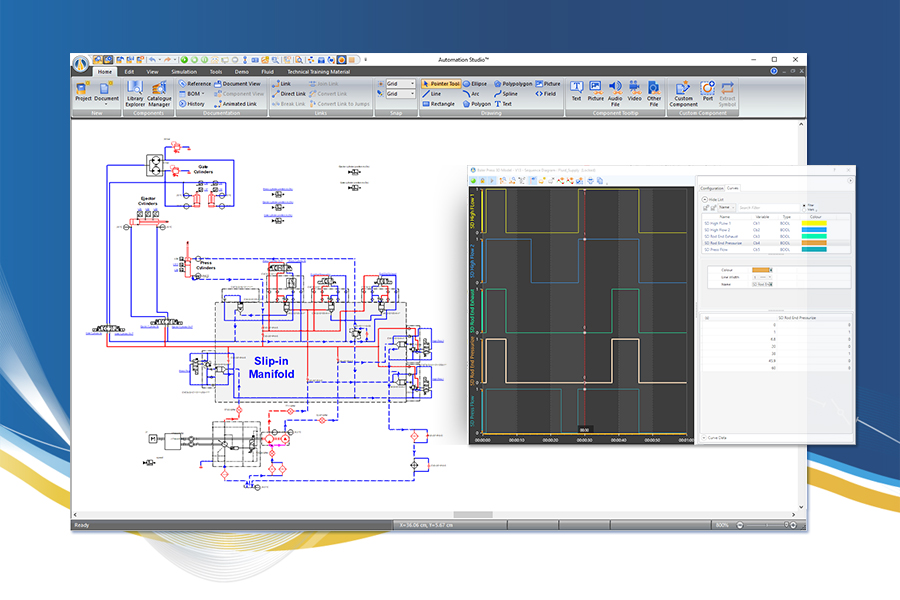The width and height of the screenshot is (900, 600).
Task: Switch to Document View
Action: click(x=238, y=84)
